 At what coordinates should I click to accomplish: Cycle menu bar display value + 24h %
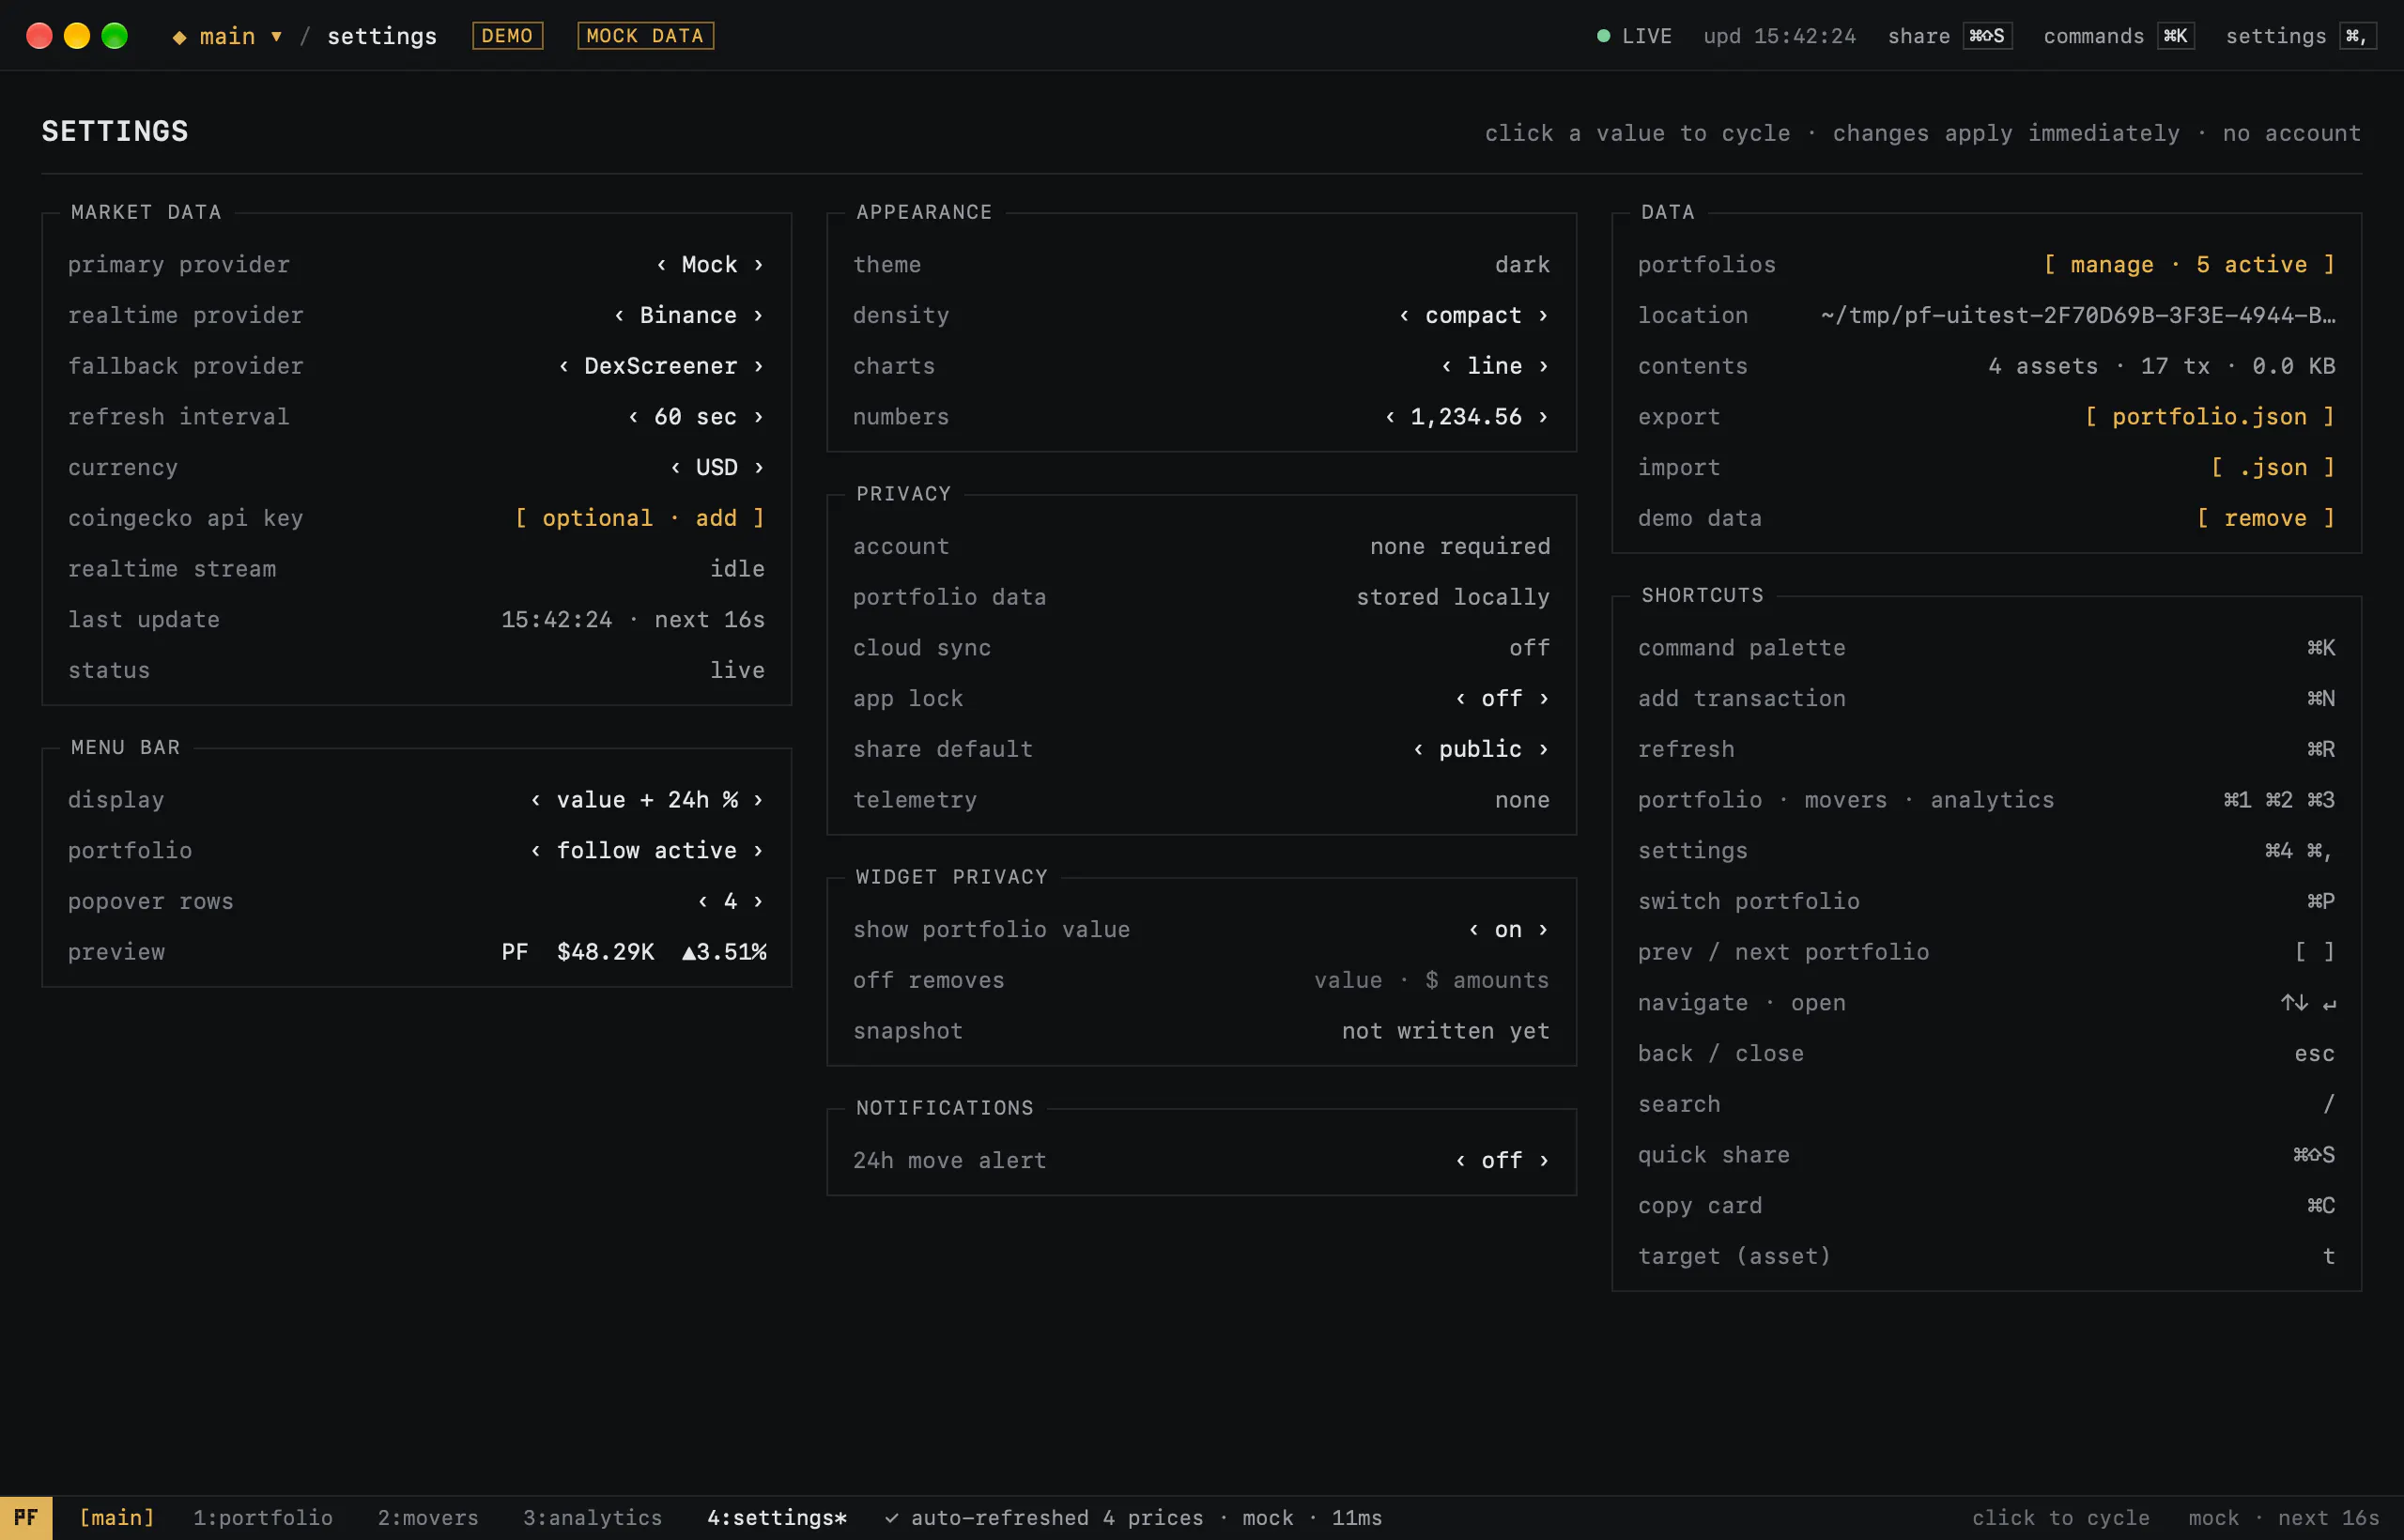[x=647, y=800]
